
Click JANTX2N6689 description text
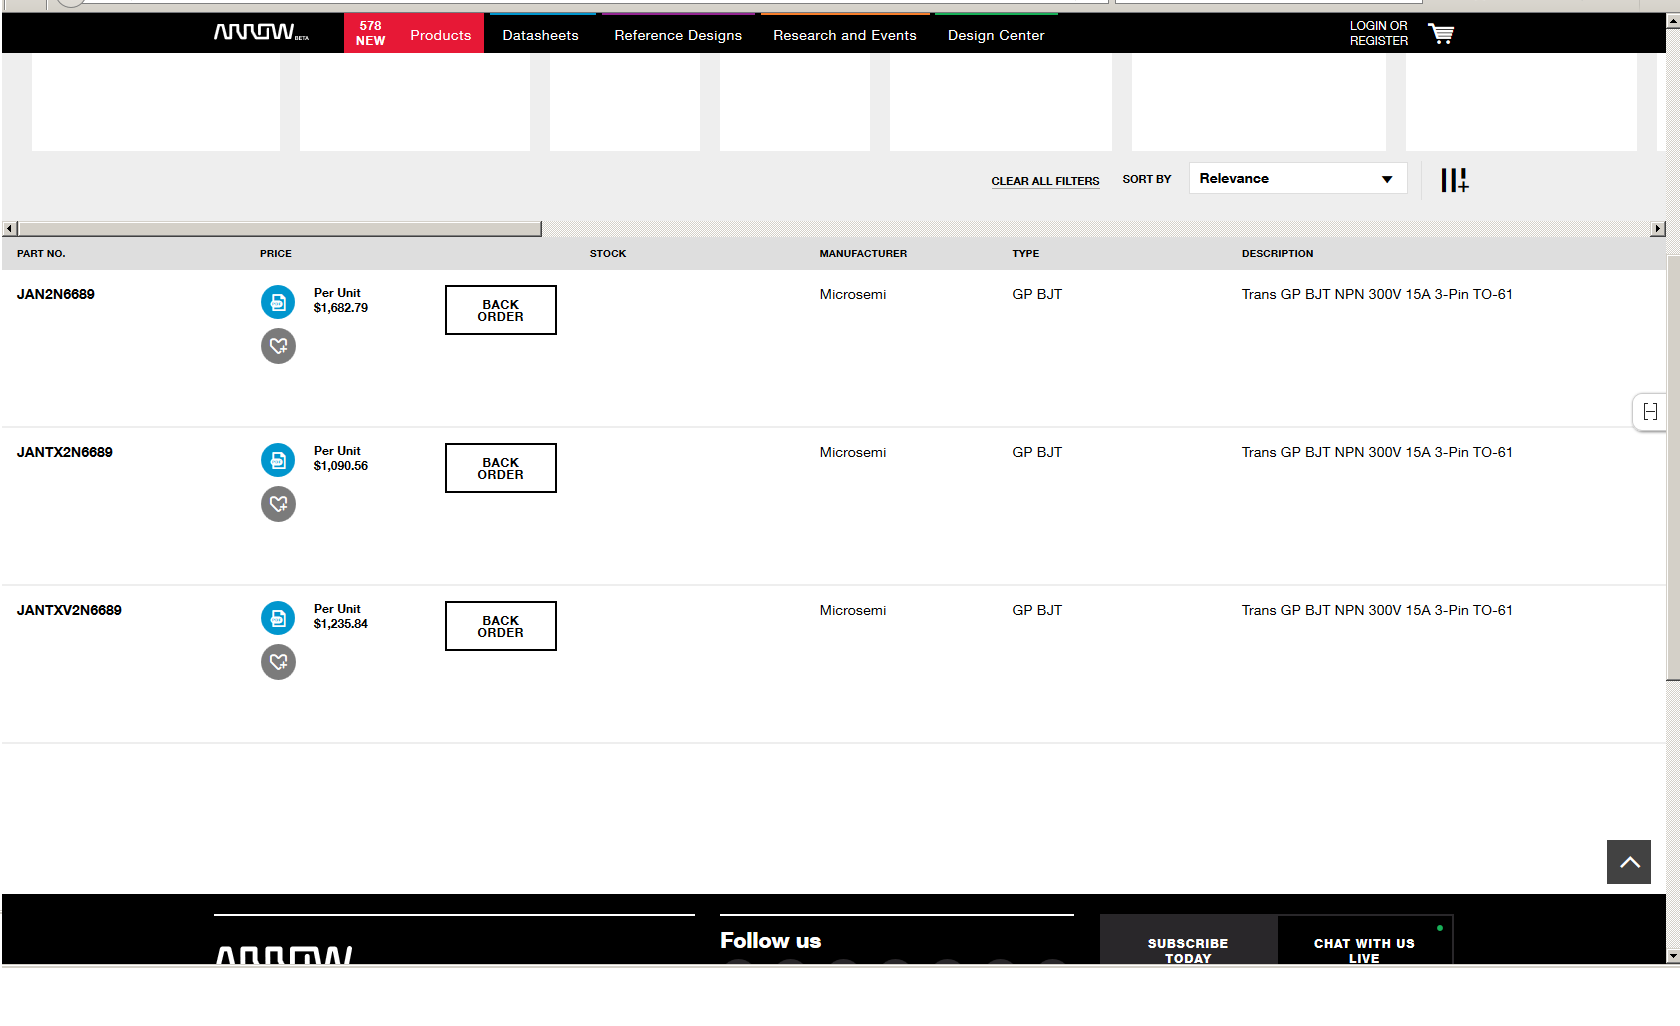[1377, 452]
